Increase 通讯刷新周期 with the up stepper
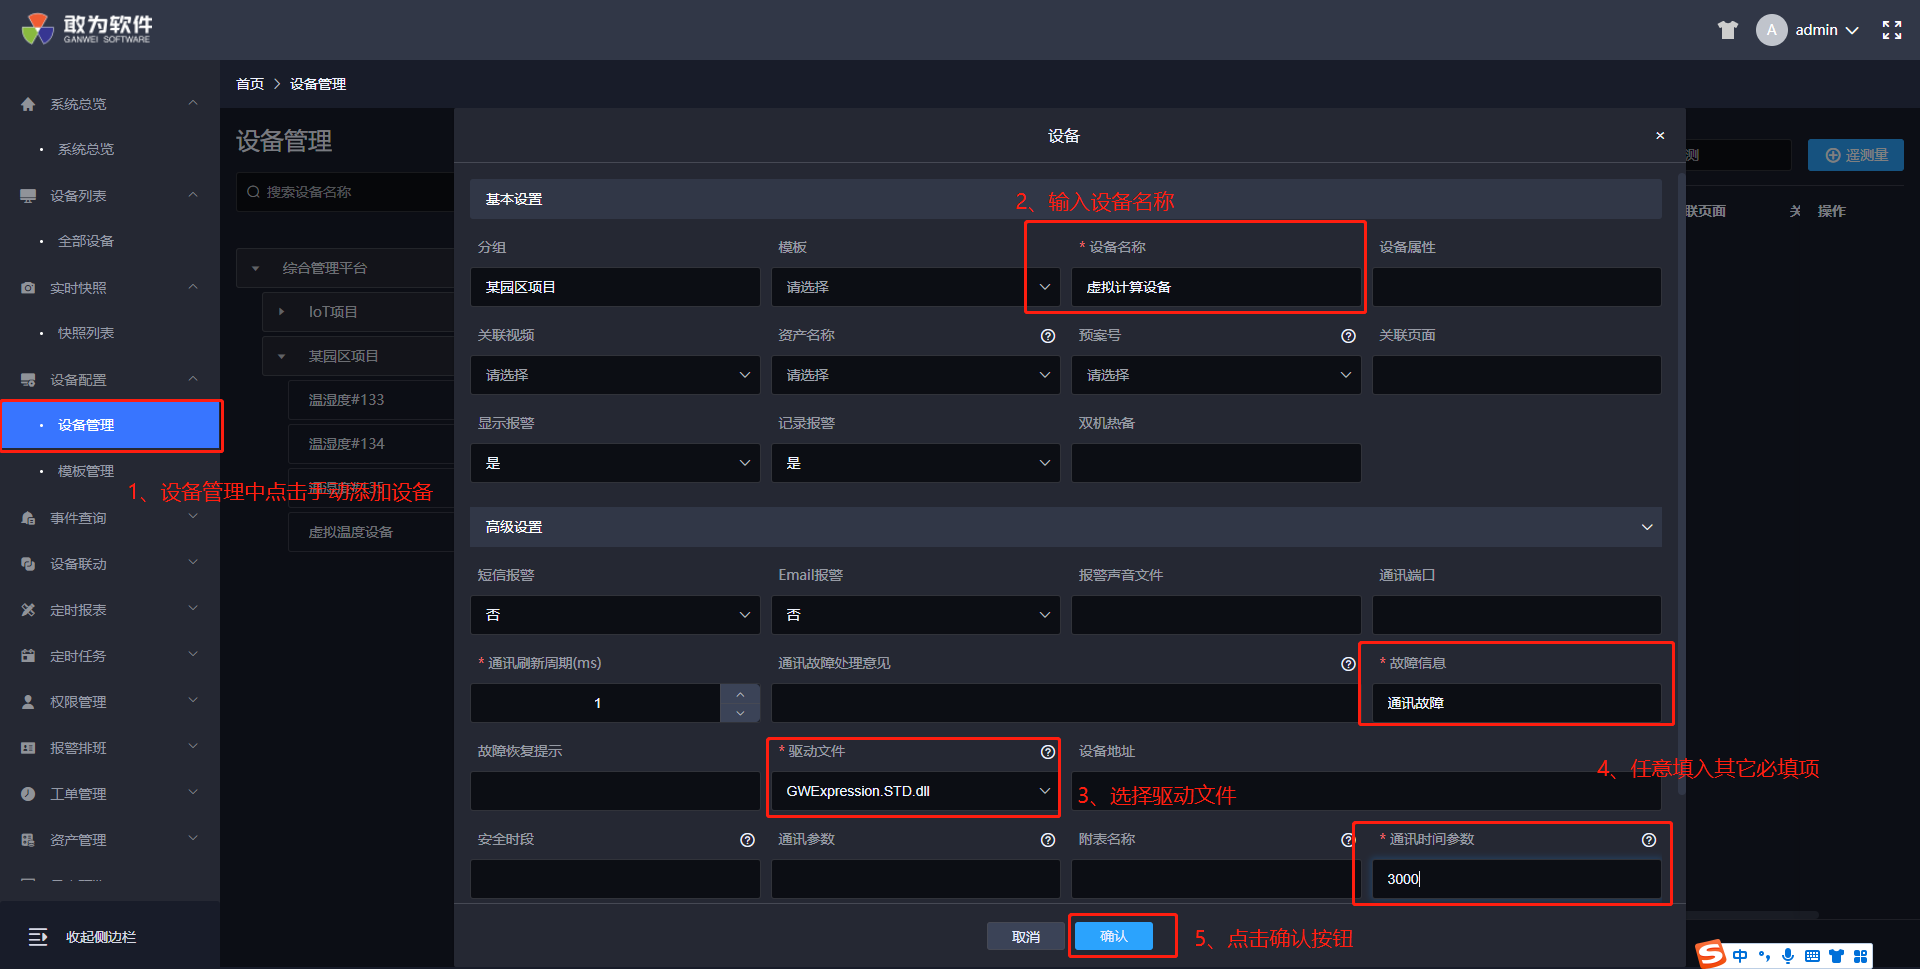Screen dimensions: 1920x969 [740, 694]
